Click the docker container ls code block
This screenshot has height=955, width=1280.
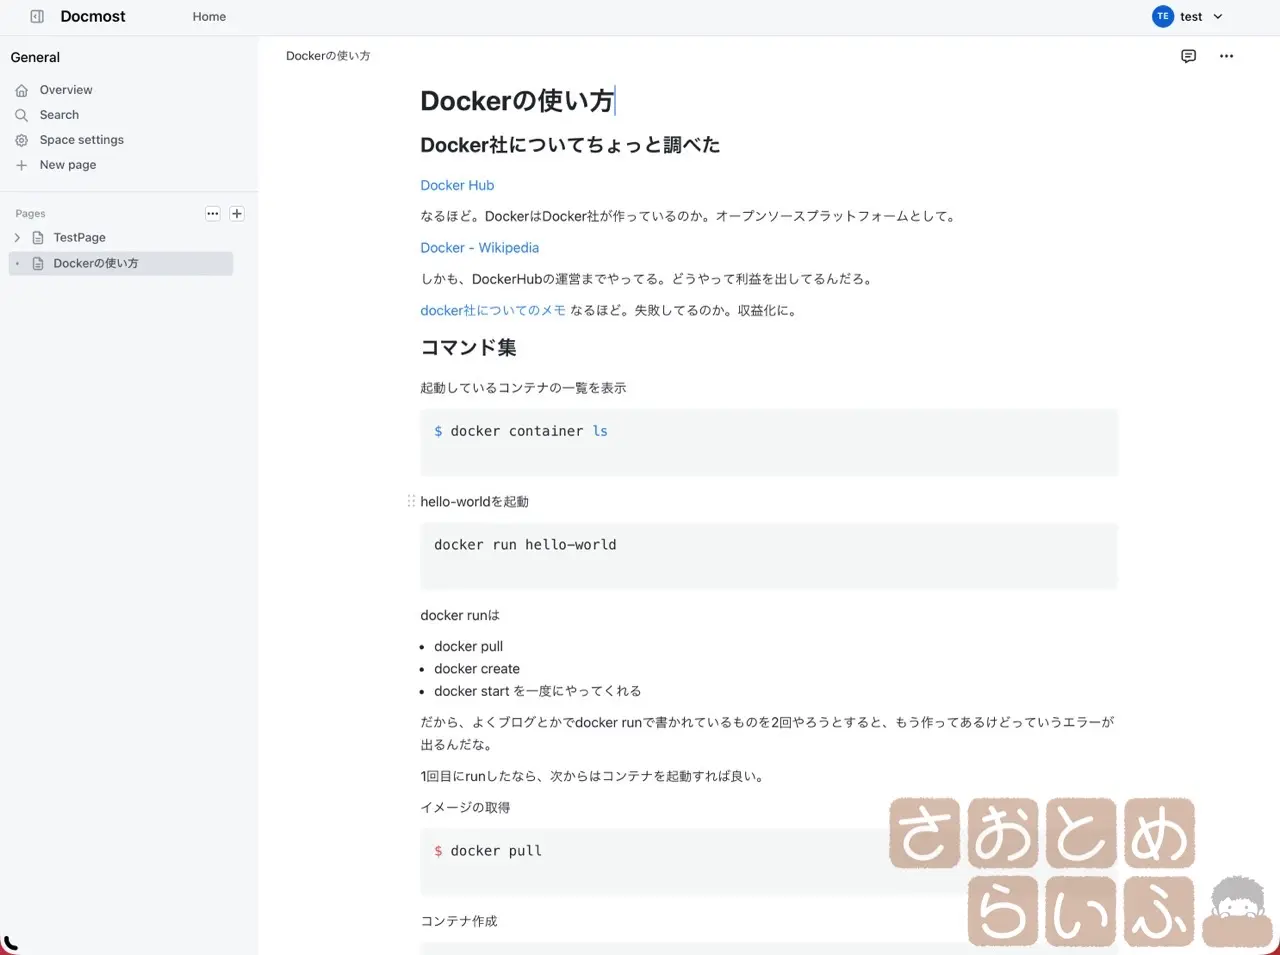point(768,442)
